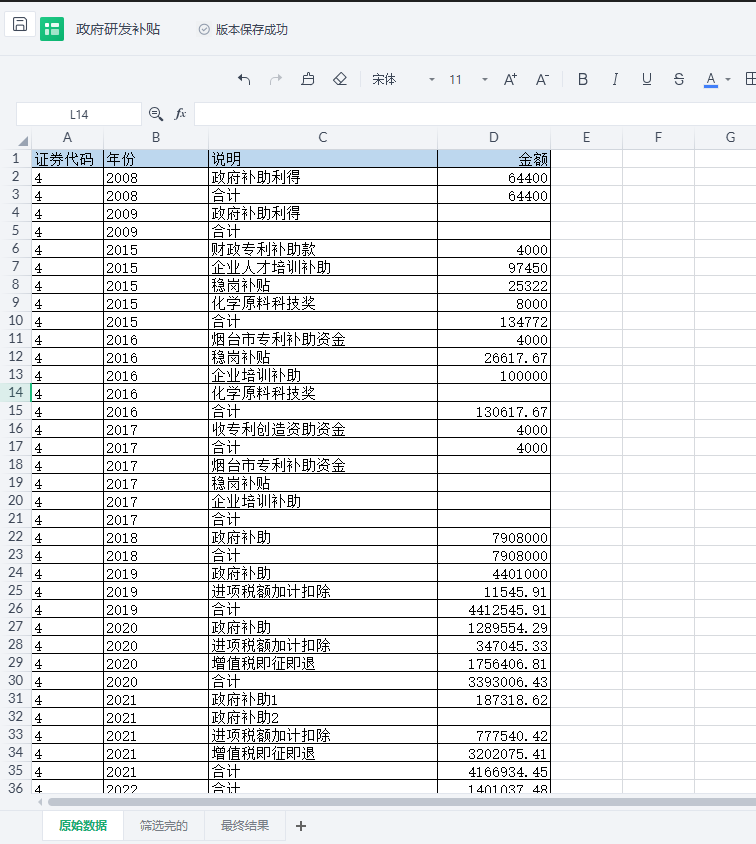Select column C header

pos(323,138)
